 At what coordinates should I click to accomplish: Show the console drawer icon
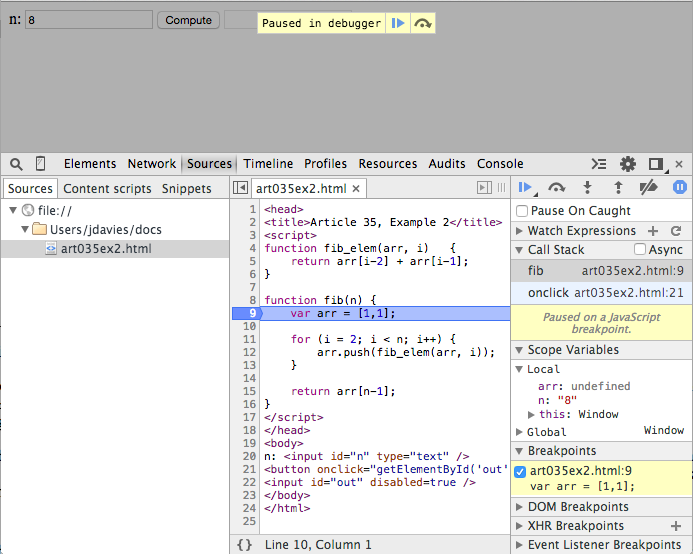599,164
